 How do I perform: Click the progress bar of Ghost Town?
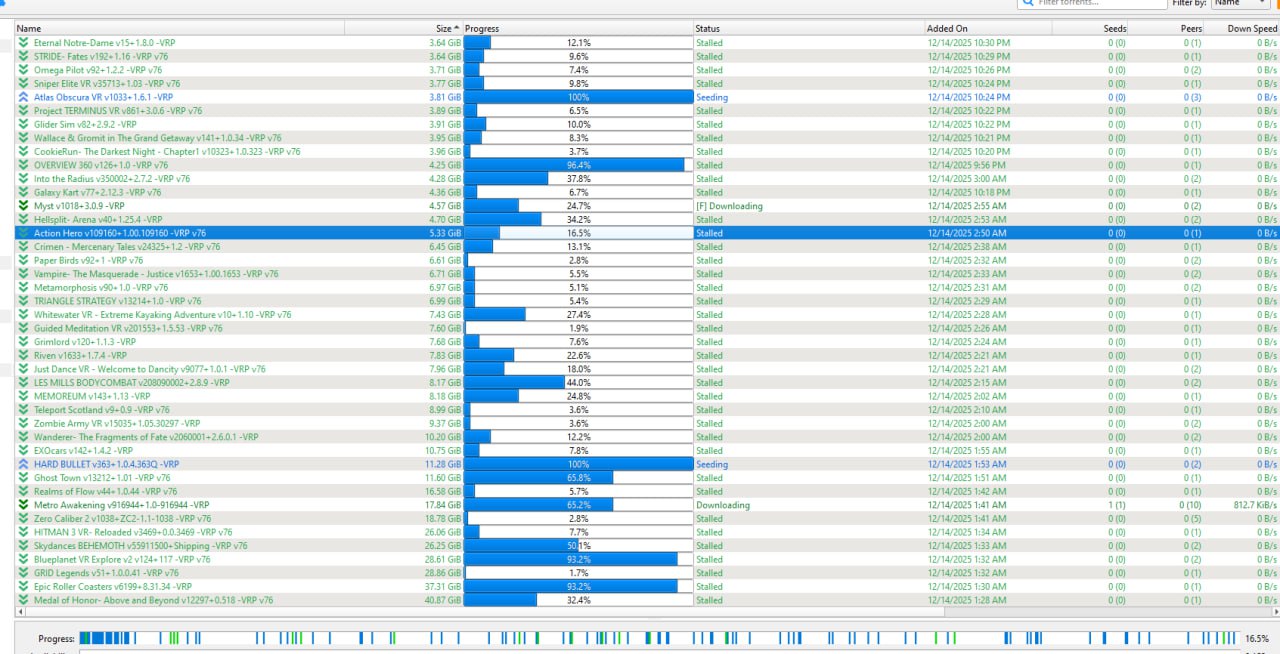tap(579, 478)
